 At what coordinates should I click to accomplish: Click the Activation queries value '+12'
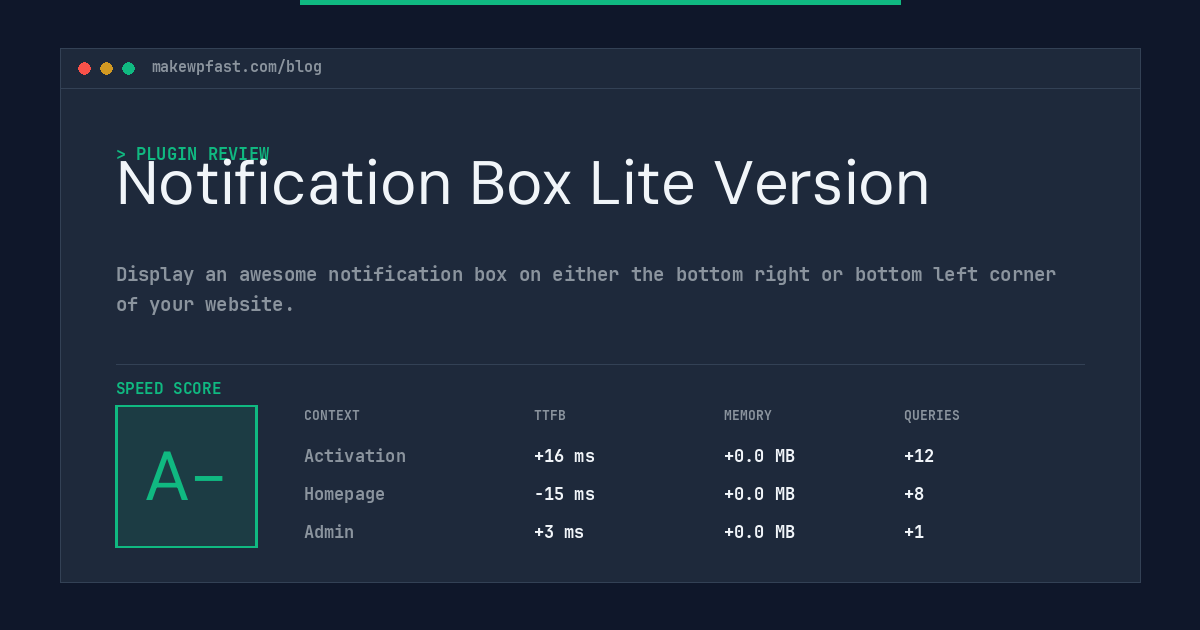pyautogui.click(x=919, y=456)
